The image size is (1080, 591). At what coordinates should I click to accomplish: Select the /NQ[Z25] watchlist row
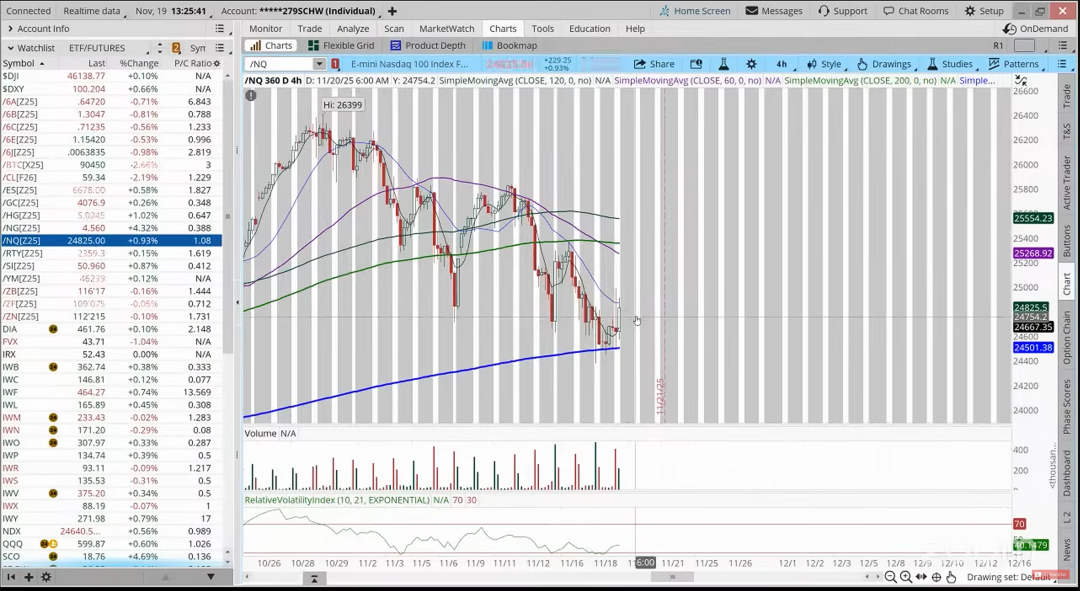112,240
